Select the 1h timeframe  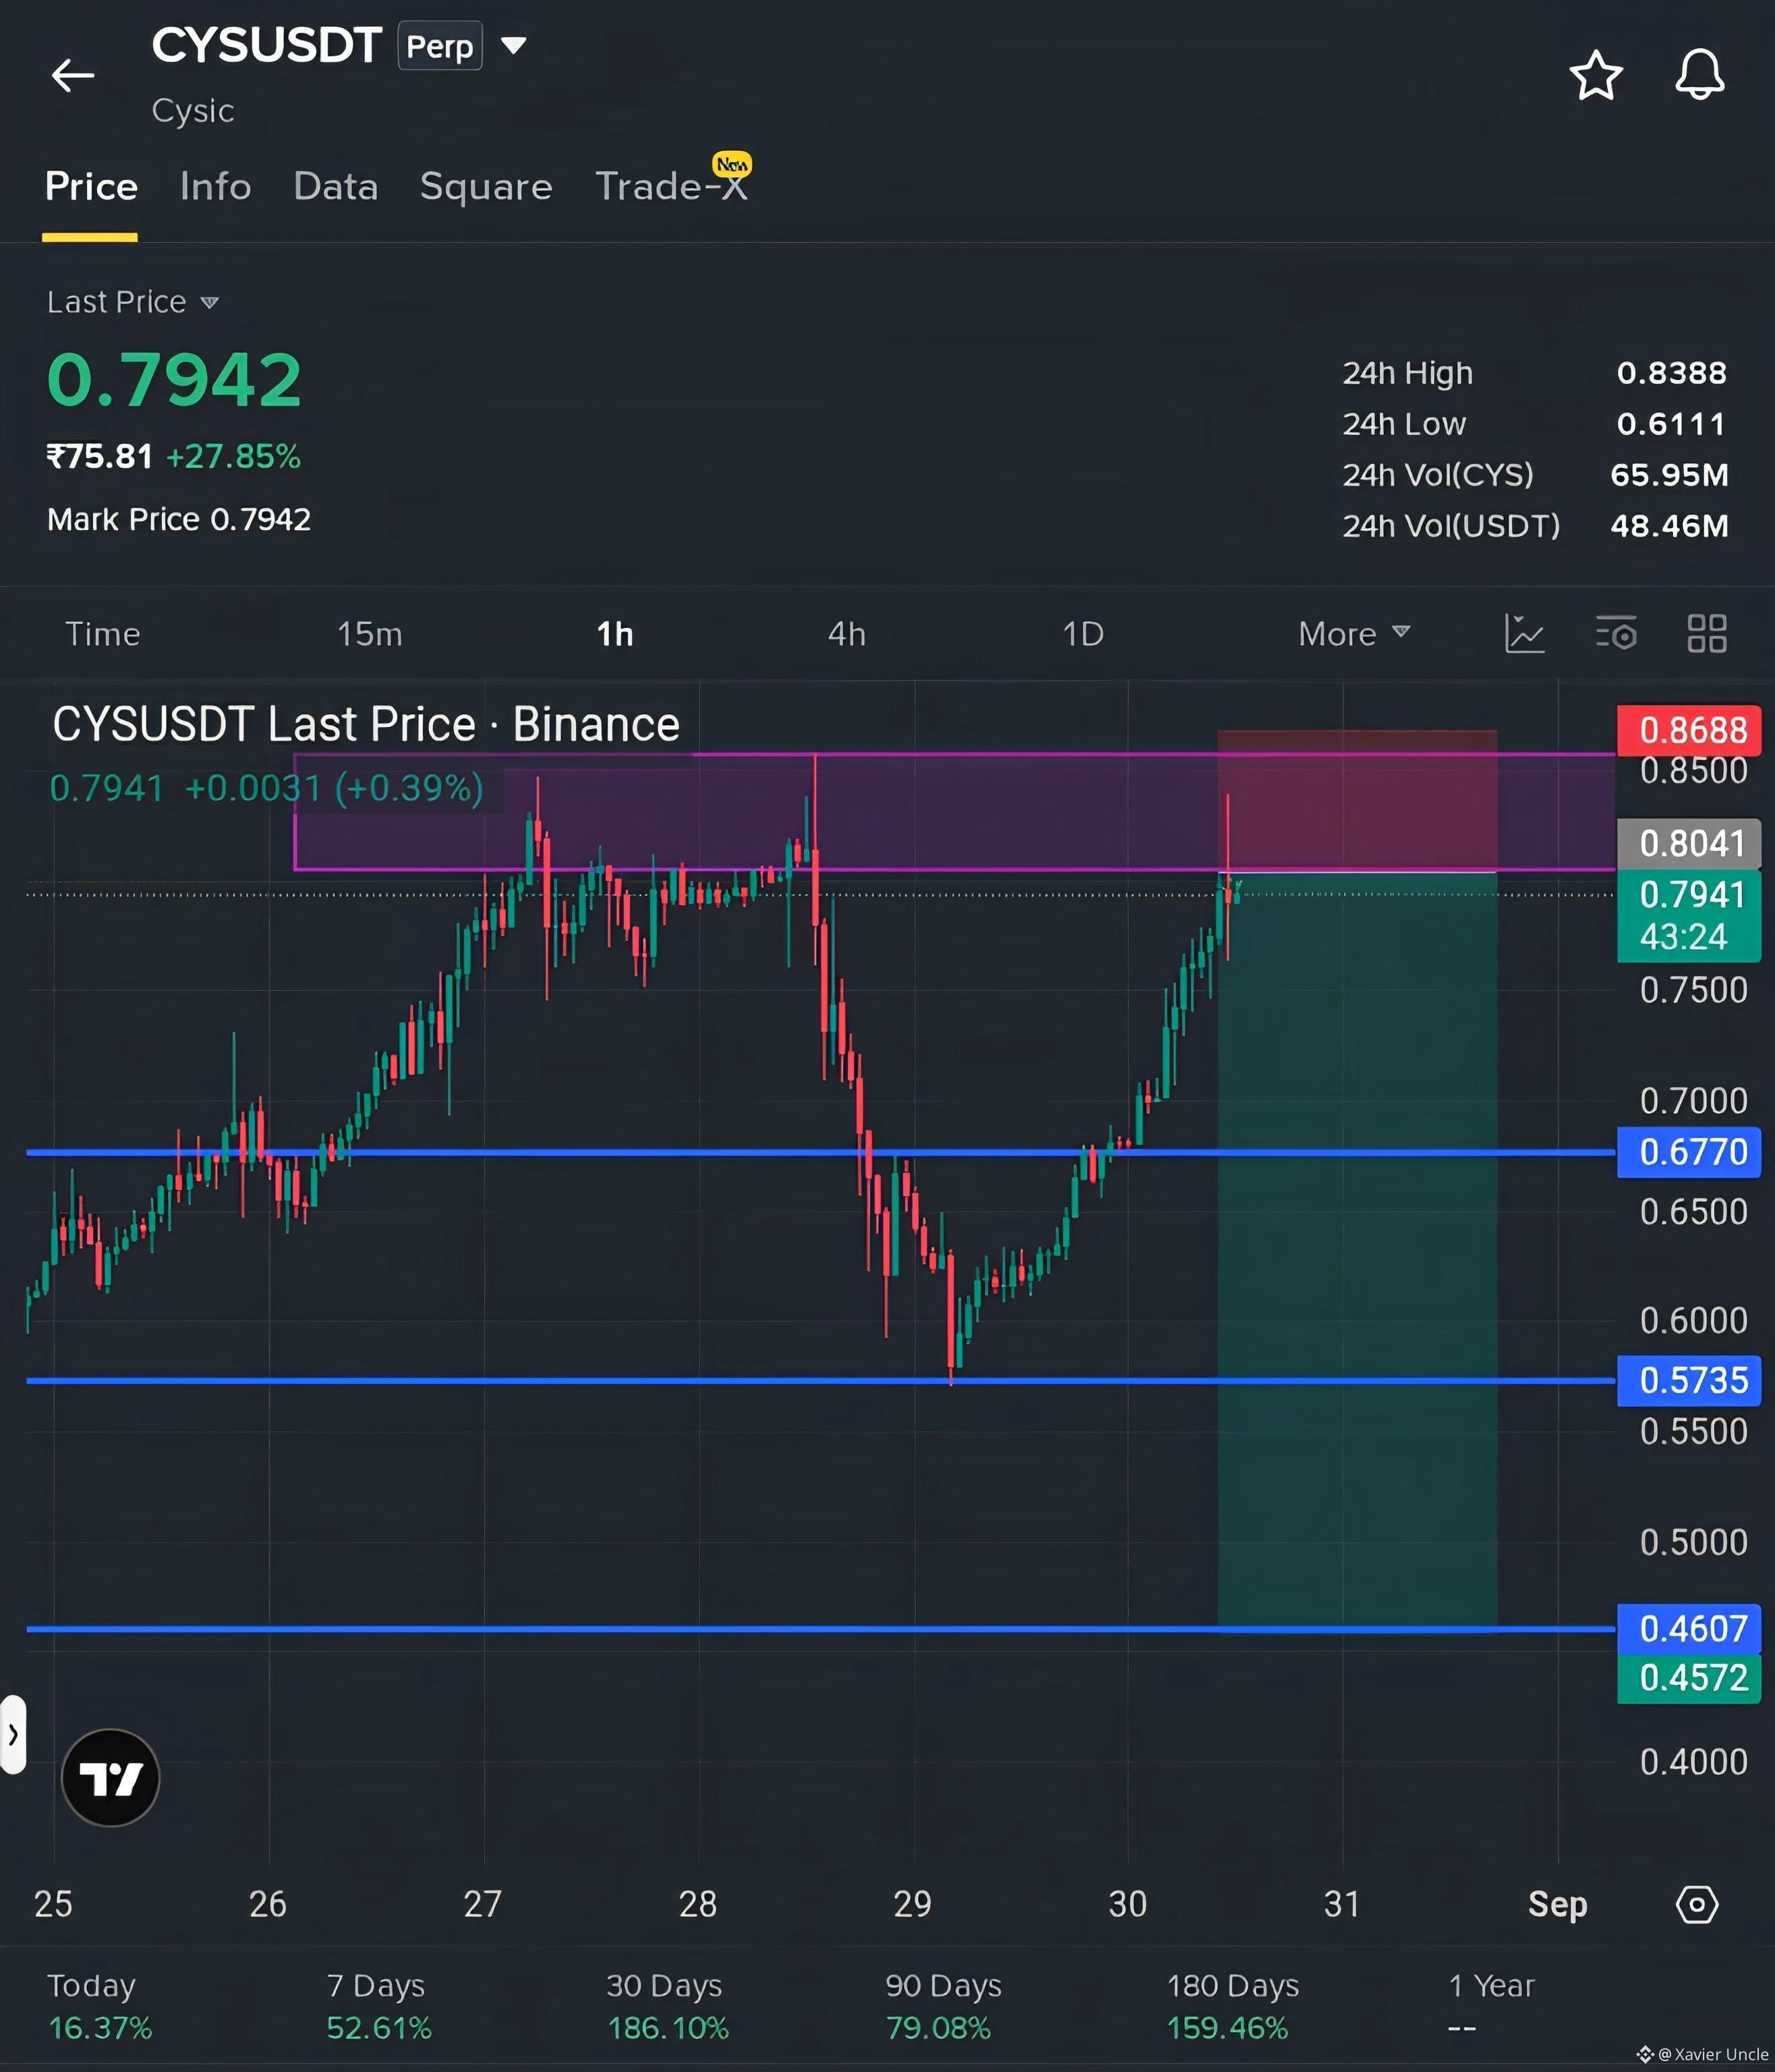[615, 634]
